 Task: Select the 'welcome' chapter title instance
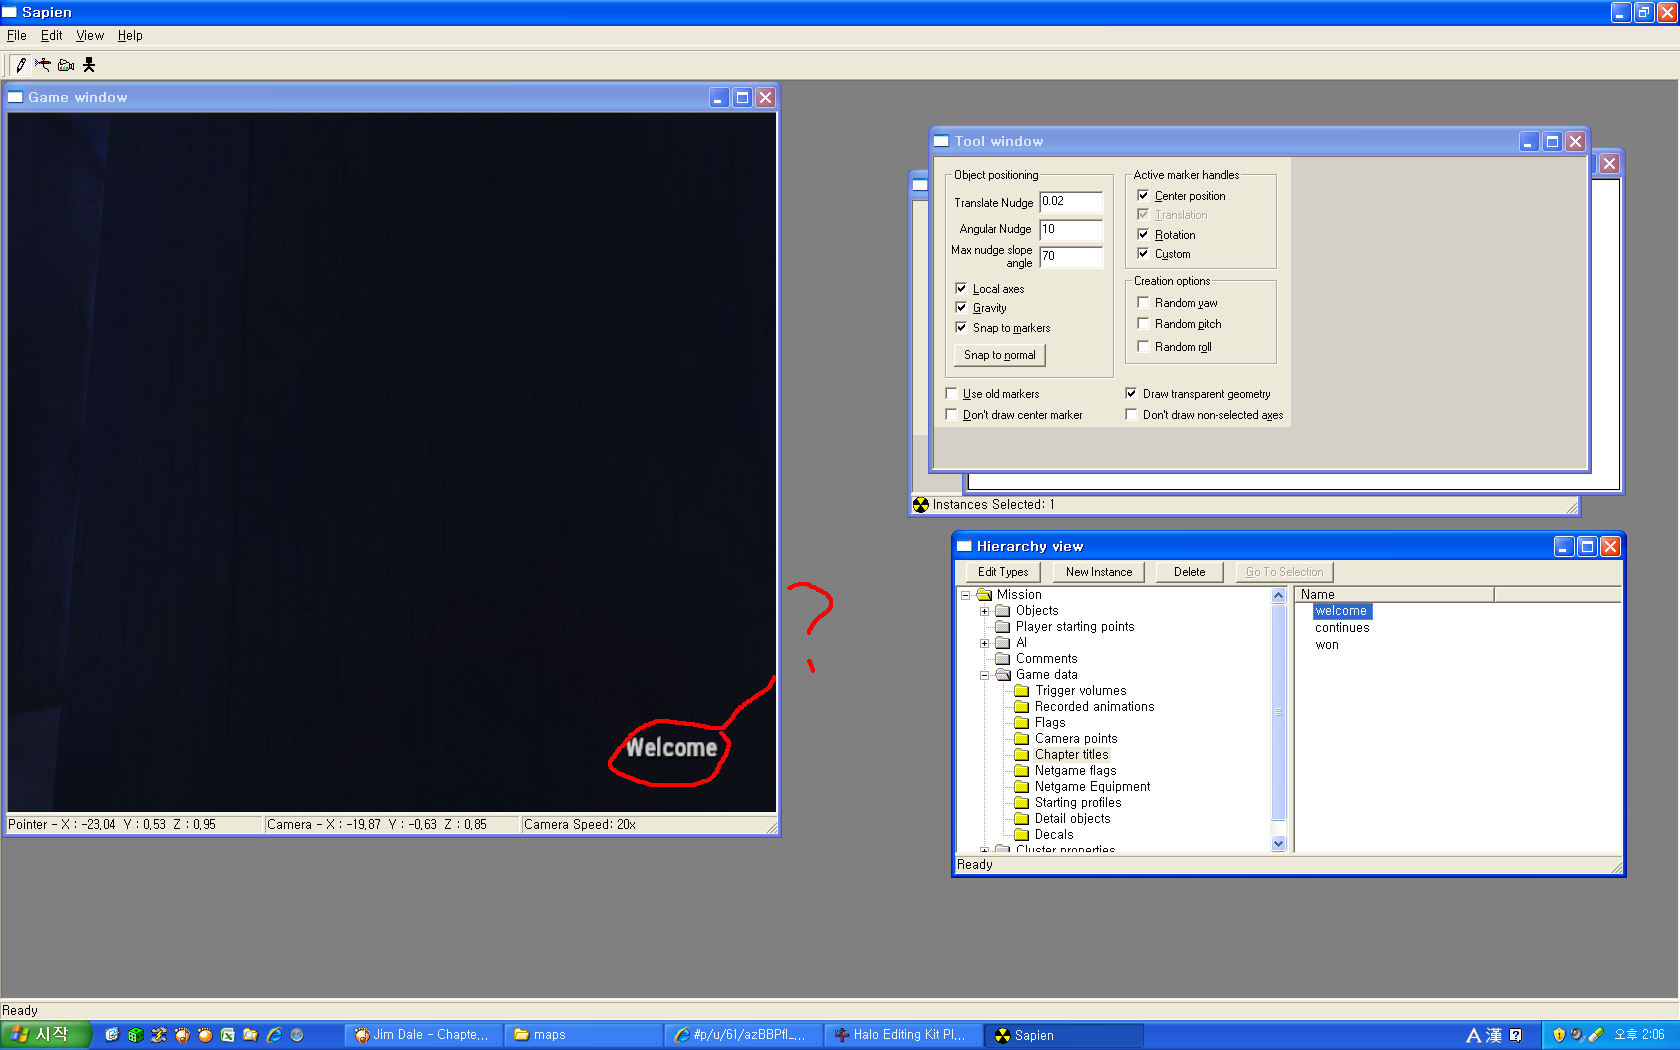tap(1342, 611)
